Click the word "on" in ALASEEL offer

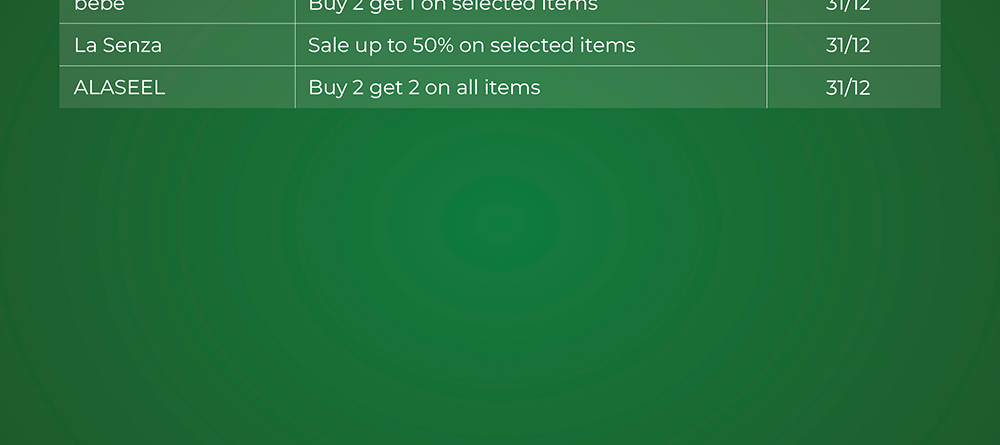tap(437, 88)
